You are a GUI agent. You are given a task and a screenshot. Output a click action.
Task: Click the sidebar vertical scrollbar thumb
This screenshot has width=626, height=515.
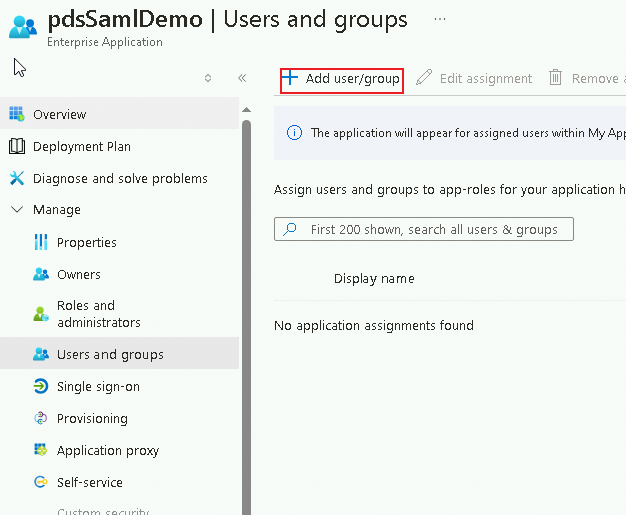click(246, 317)
